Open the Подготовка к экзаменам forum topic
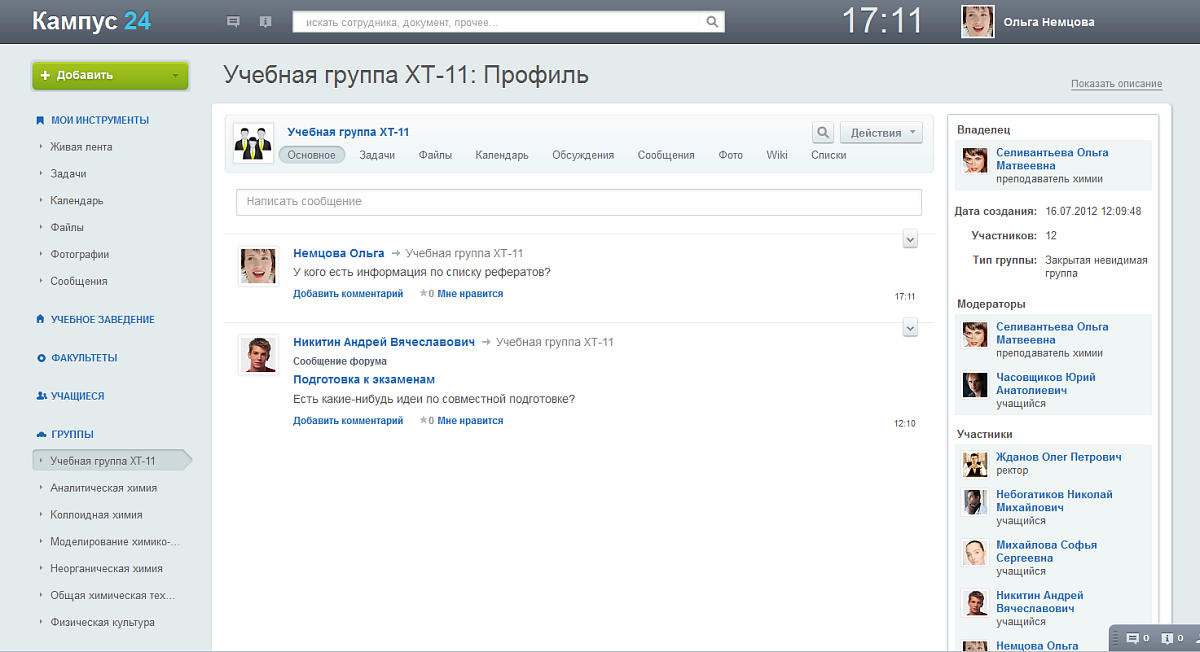This screenshot has height=652, width=1200. click(x=364, y=380)
